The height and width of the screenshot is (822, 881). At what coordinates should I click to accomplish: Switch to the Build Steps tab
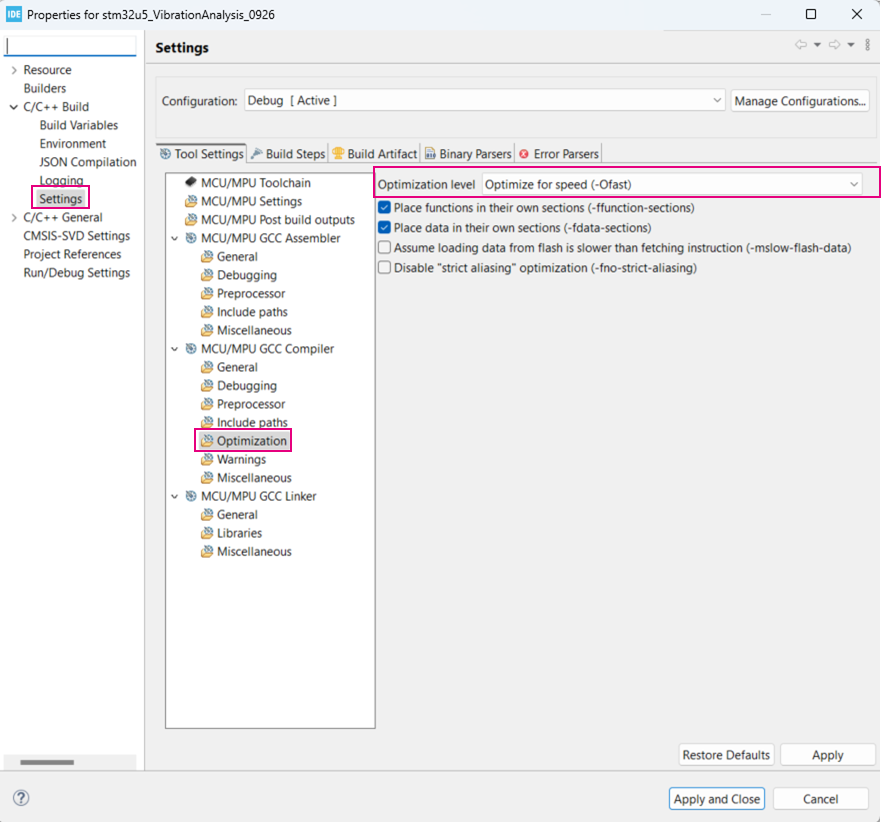288,153
